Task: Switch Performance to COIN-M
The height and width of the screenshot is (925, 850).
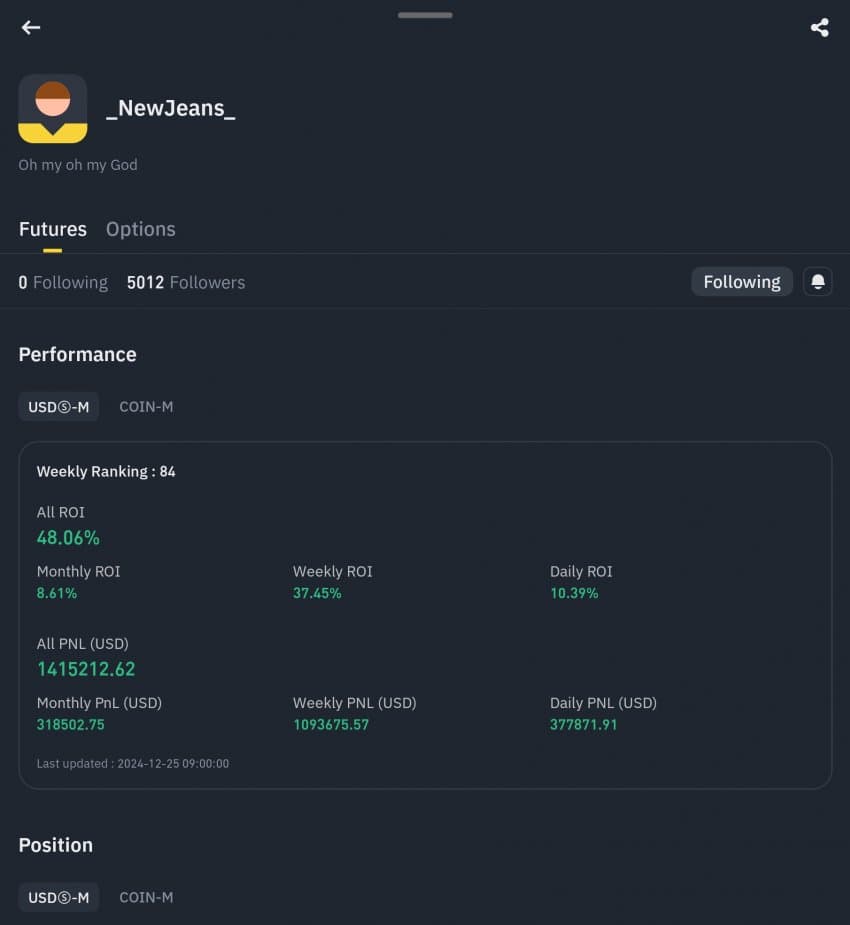Action: (146, 407)
